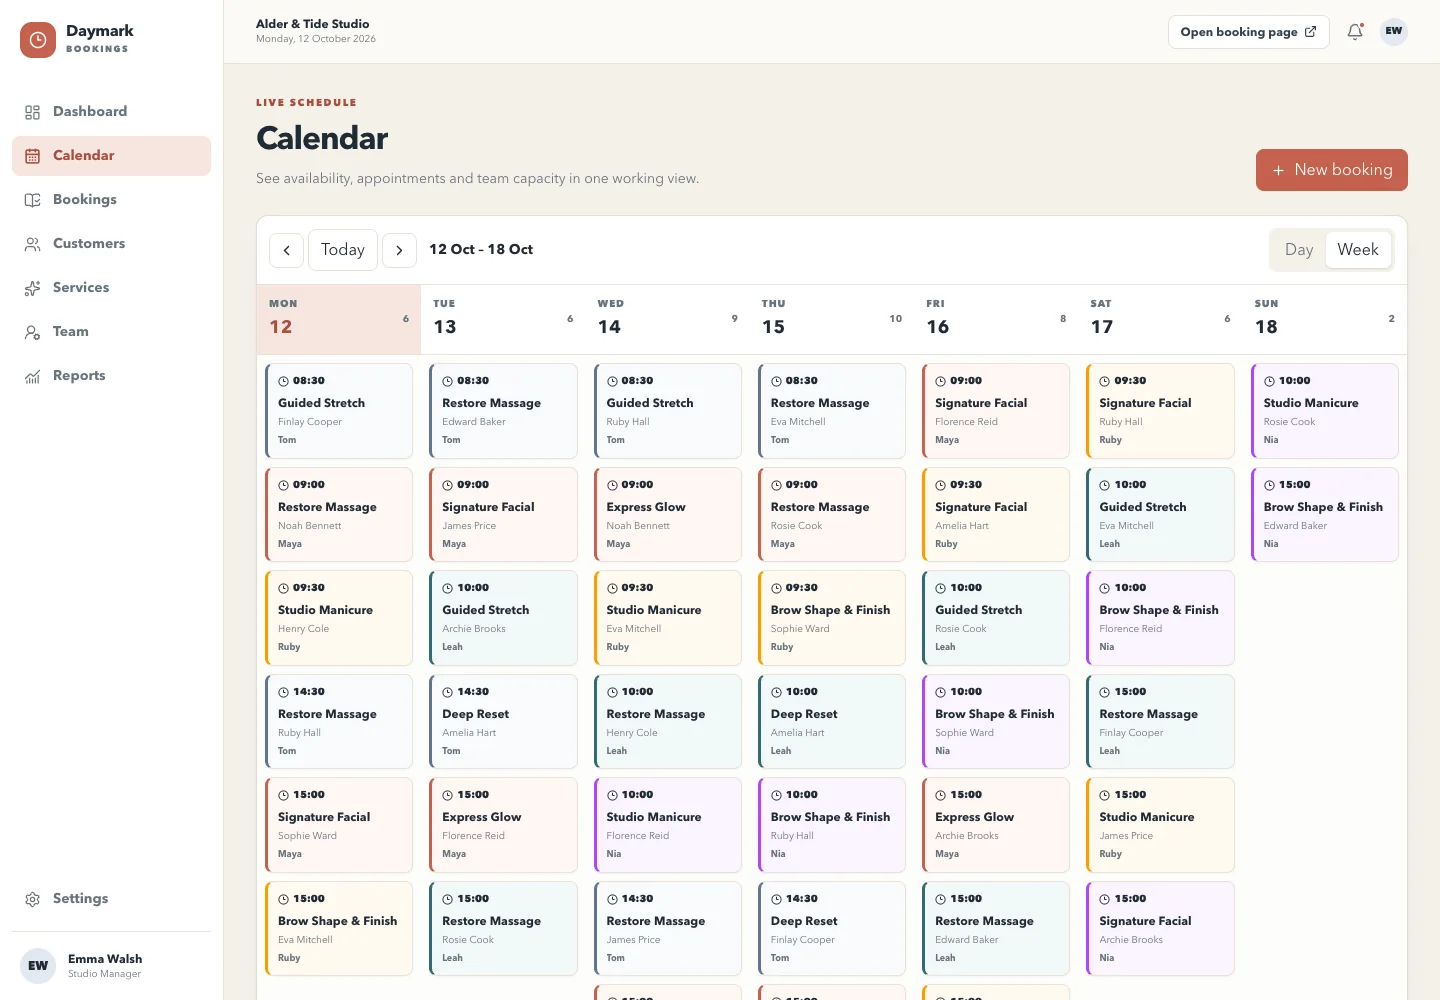This screenshot has width=1440, height=1000.
Task: Open Eva Mitchell's Monday Brow Shape booking
Action: pyautogui.click(x=339, y=929)
